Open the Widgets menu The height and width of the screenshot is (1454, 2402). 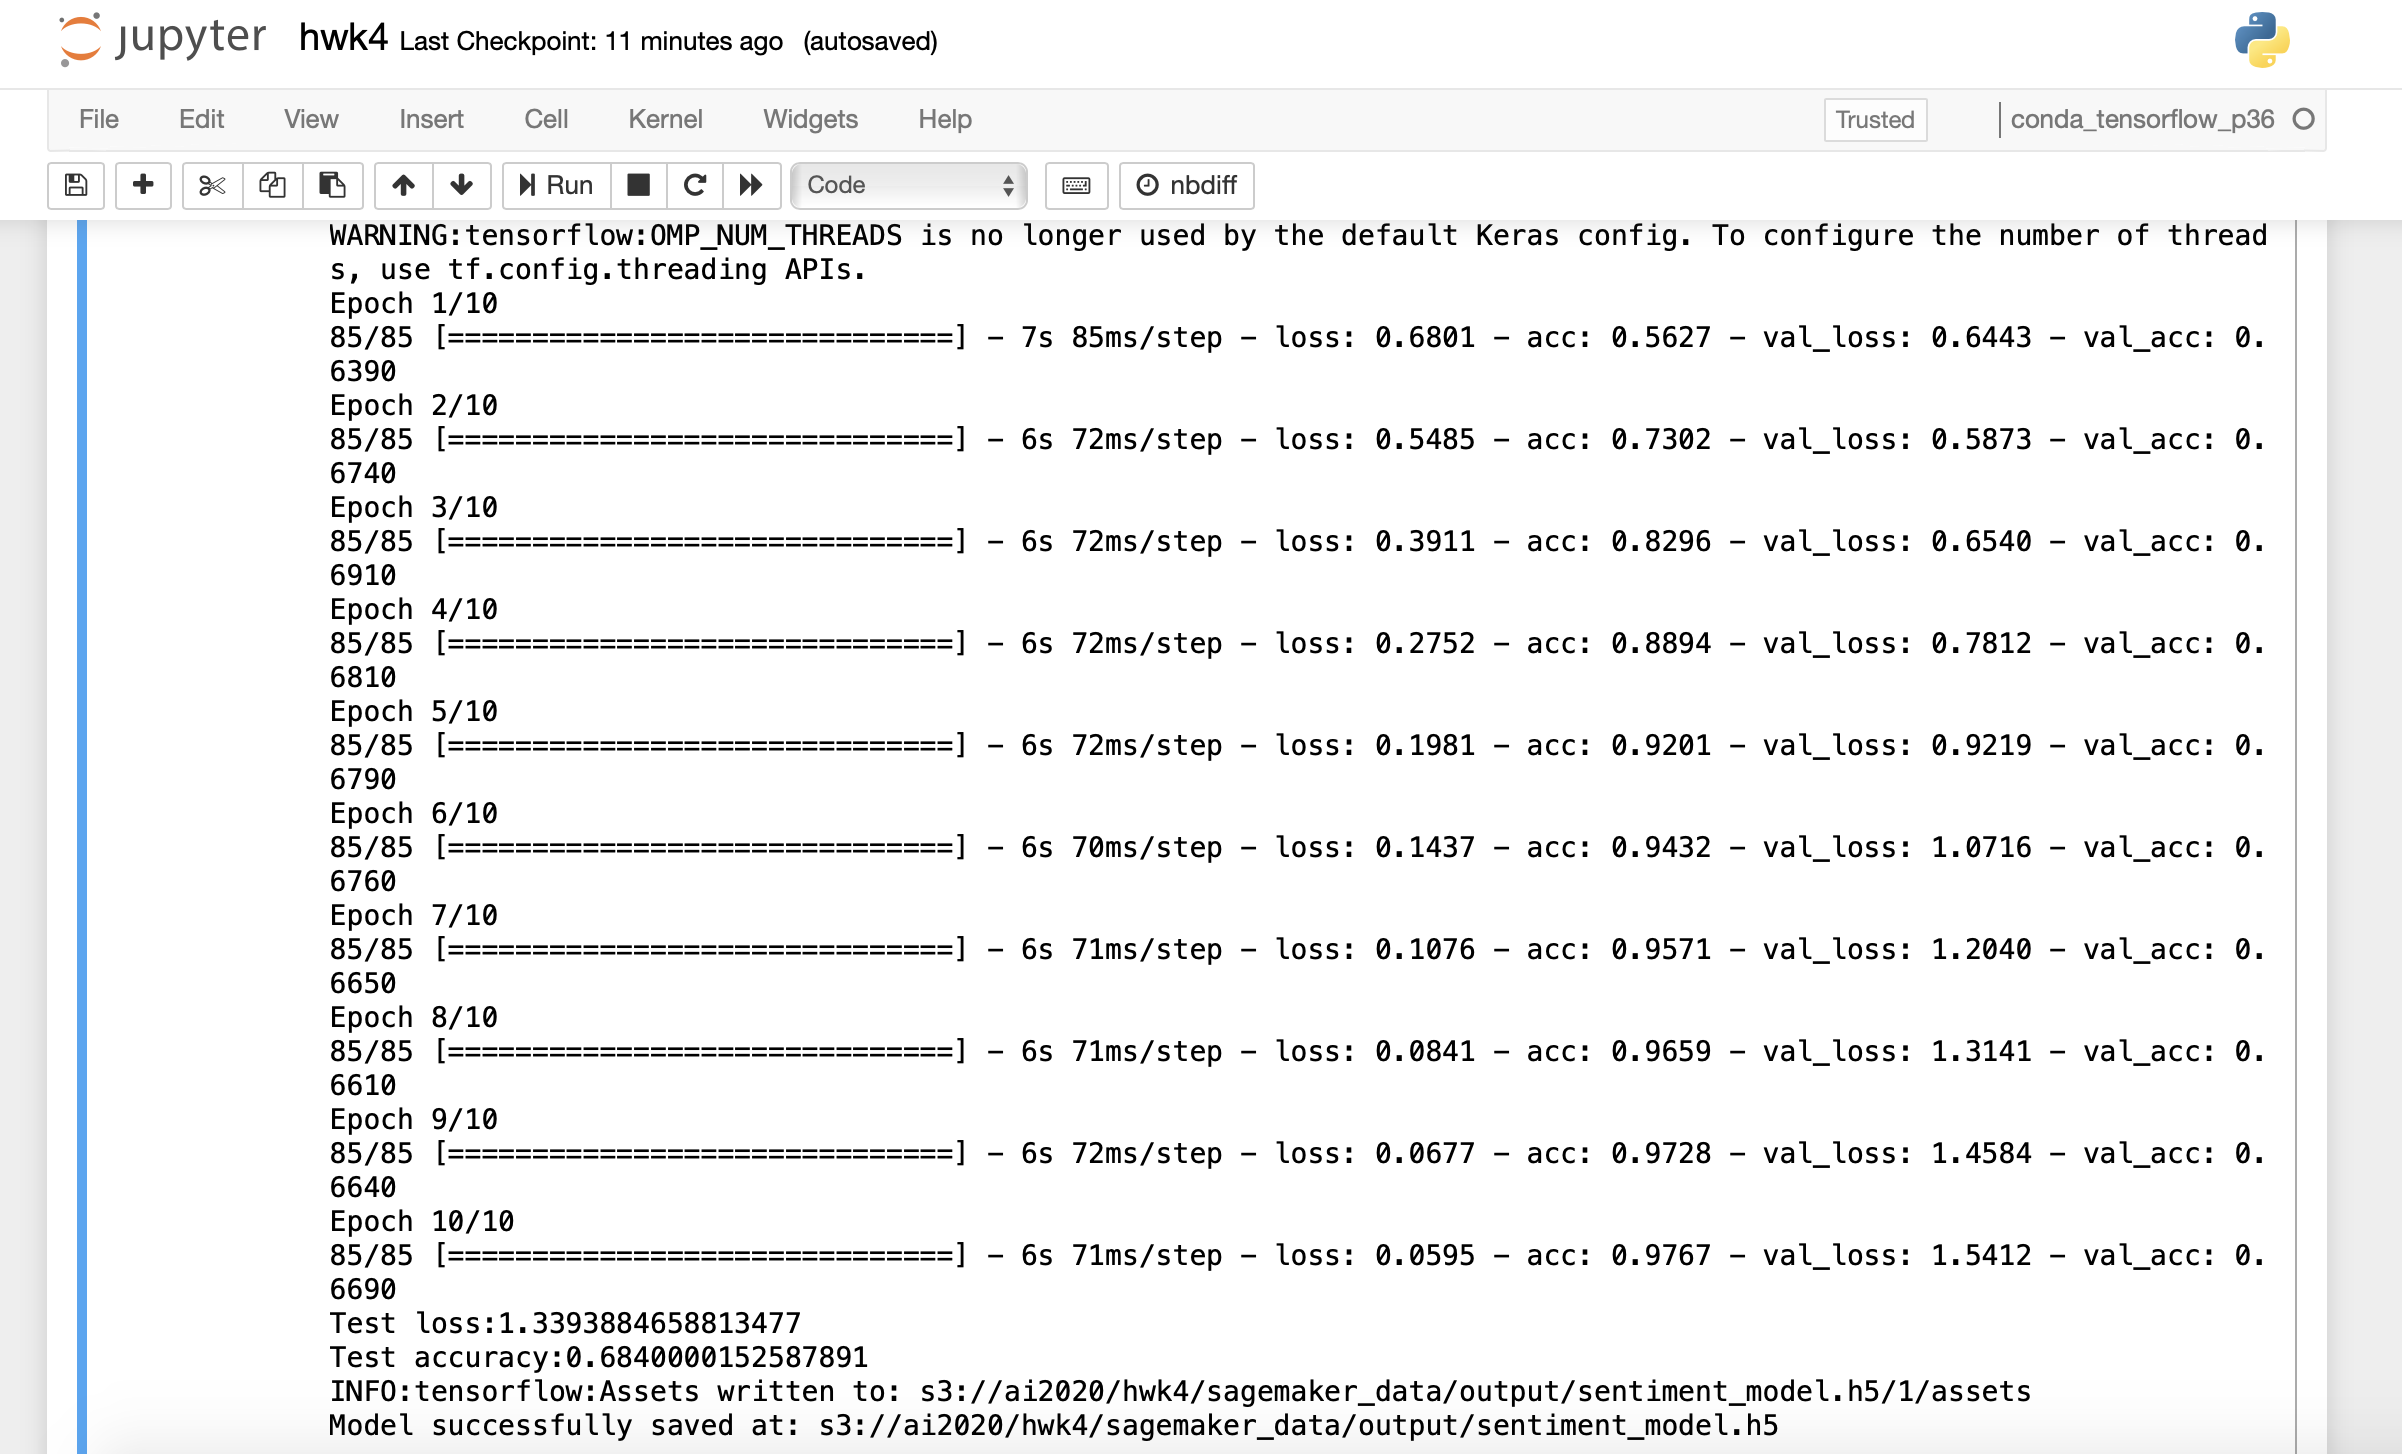[x=810, y=119]
